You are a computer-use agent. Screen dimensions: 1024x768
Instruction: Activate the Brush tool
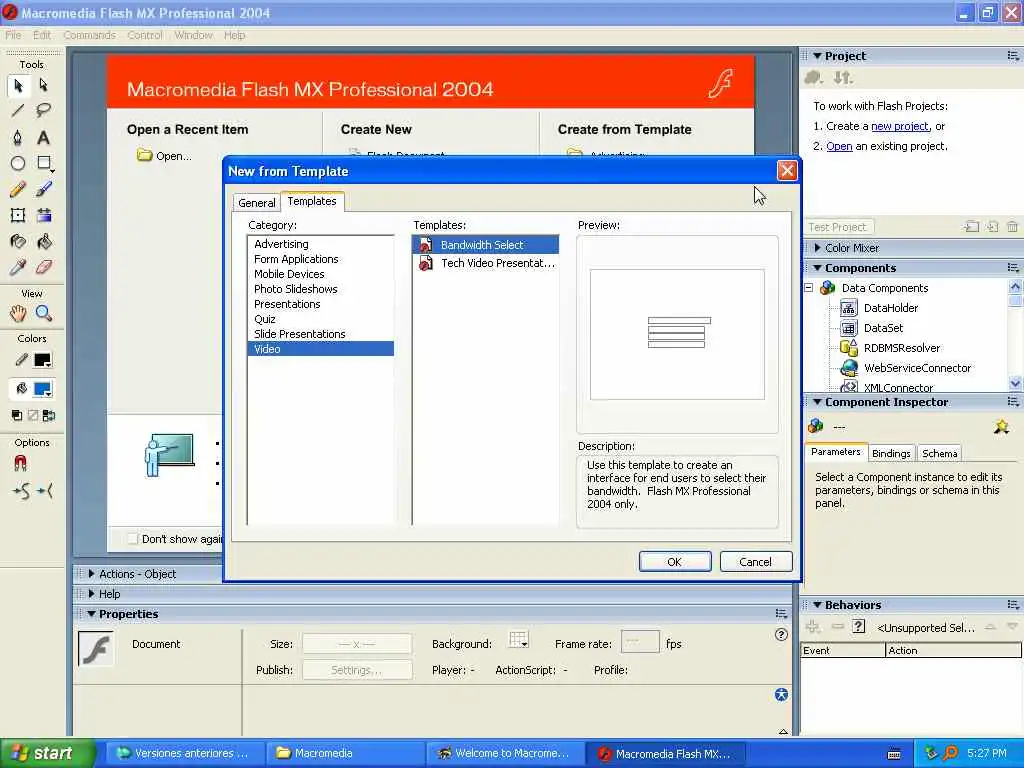[43, 189]
